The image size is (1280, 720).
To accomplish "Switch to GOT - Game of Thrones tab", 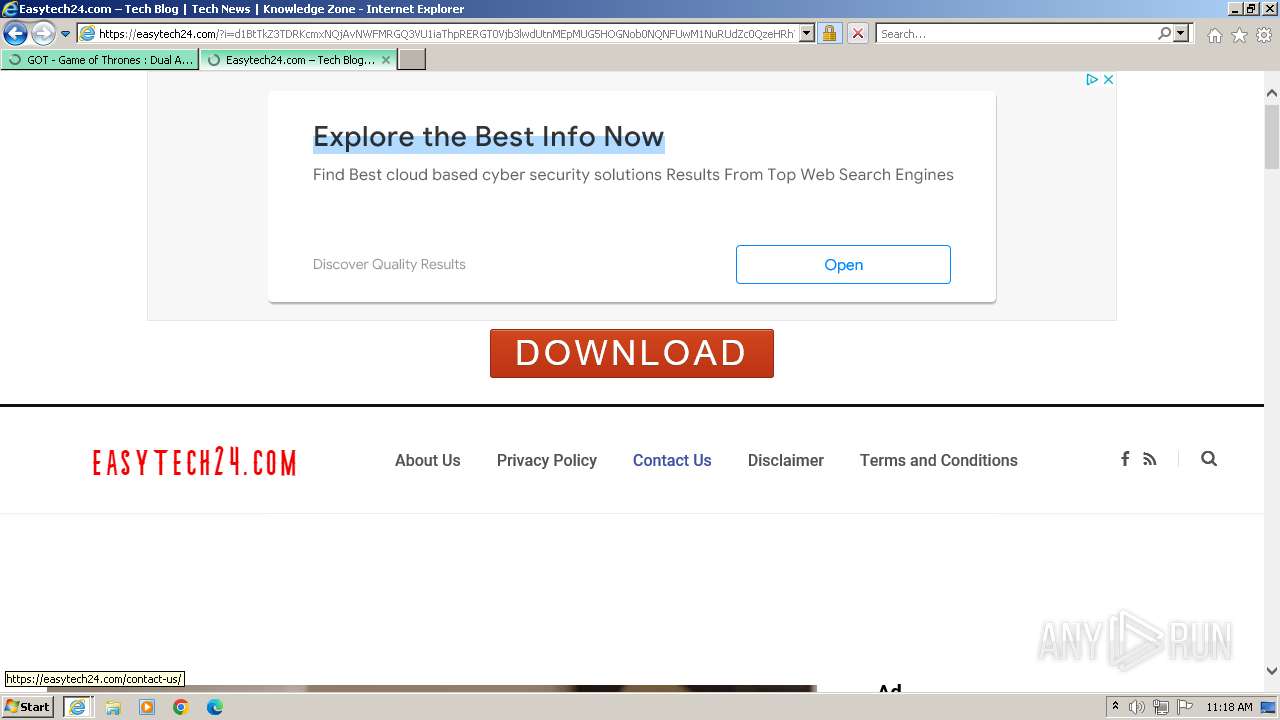I will (100, 60).
